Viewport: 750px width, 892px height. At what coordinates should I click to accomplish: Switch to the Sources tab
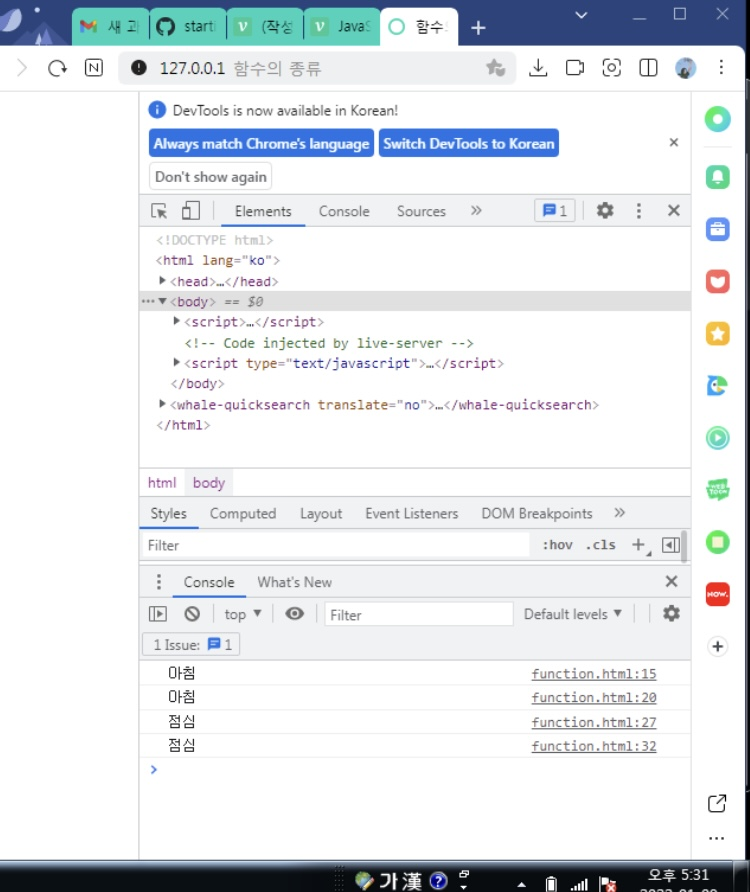point(421,211)
